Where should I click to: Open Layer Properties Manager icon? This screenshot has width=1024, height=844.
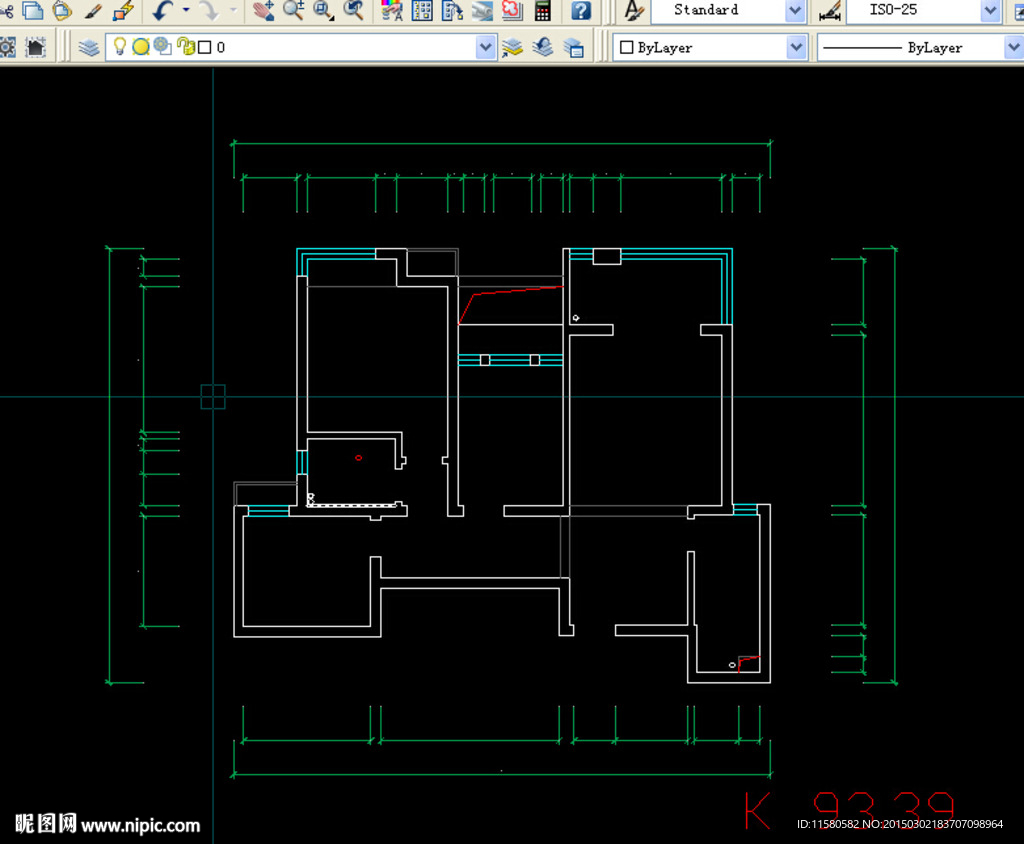tap(89, 47)
